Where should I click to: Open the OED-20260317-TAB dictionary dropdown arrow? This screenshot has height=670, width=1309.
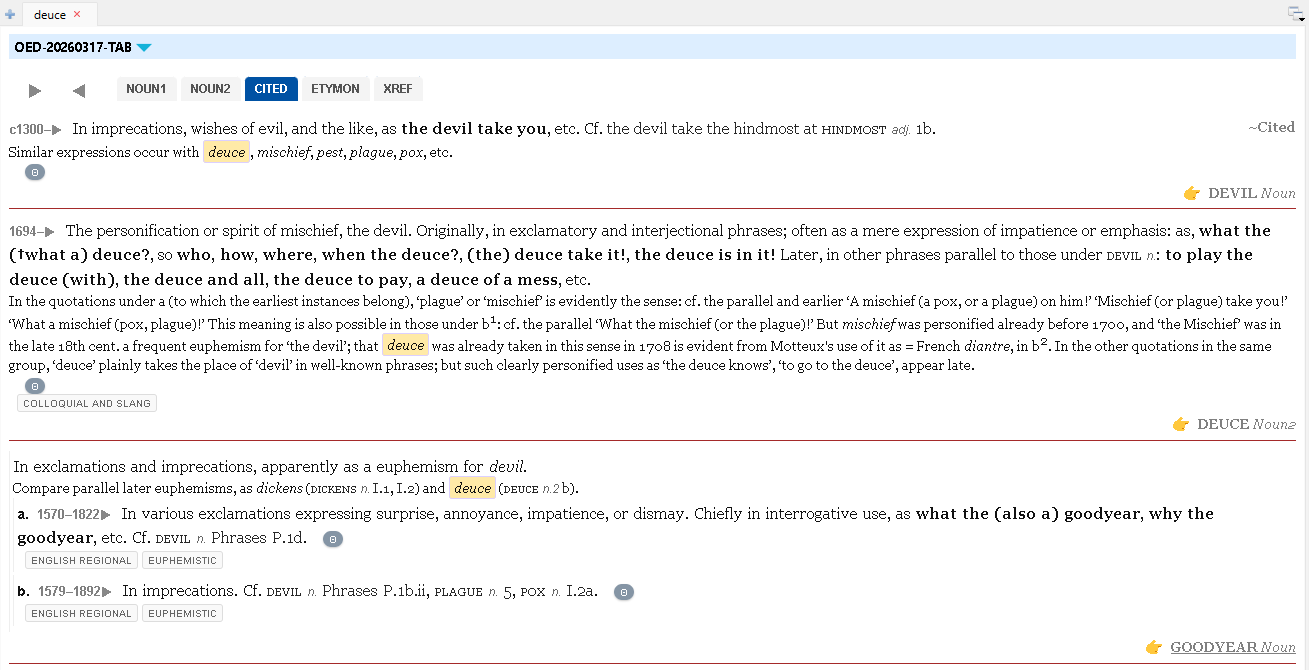pyautogui.click(x=144, y=47)
